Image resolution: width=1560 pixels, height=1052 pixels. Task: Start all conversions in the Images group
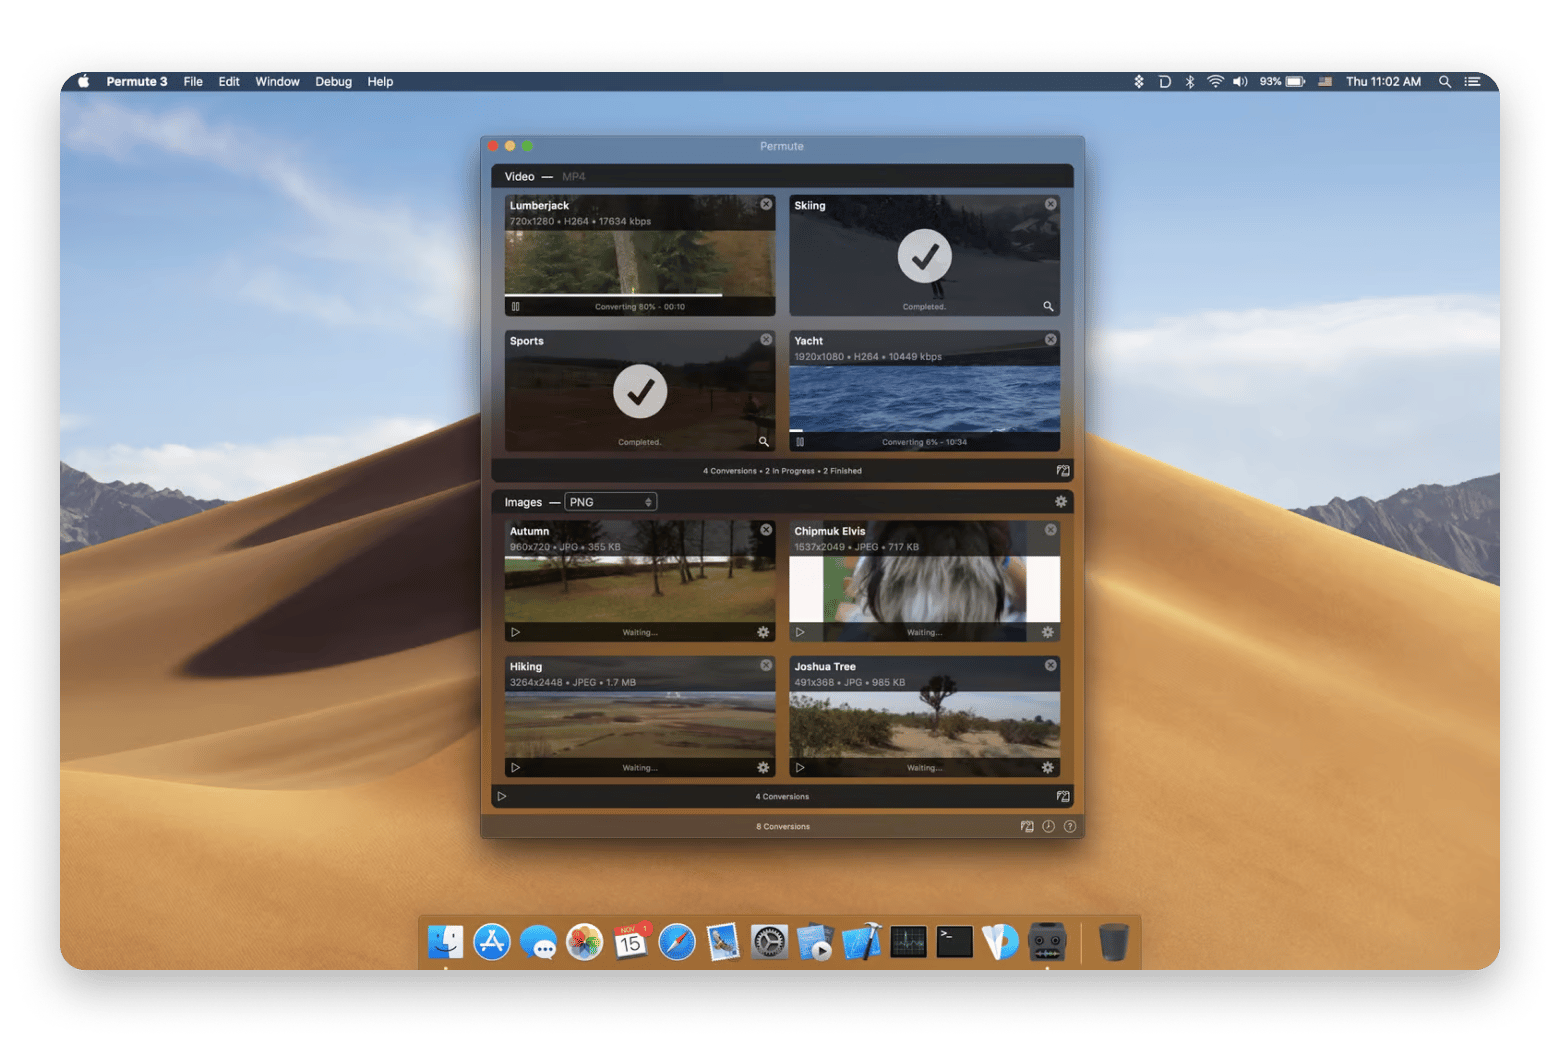coord(502,797)
